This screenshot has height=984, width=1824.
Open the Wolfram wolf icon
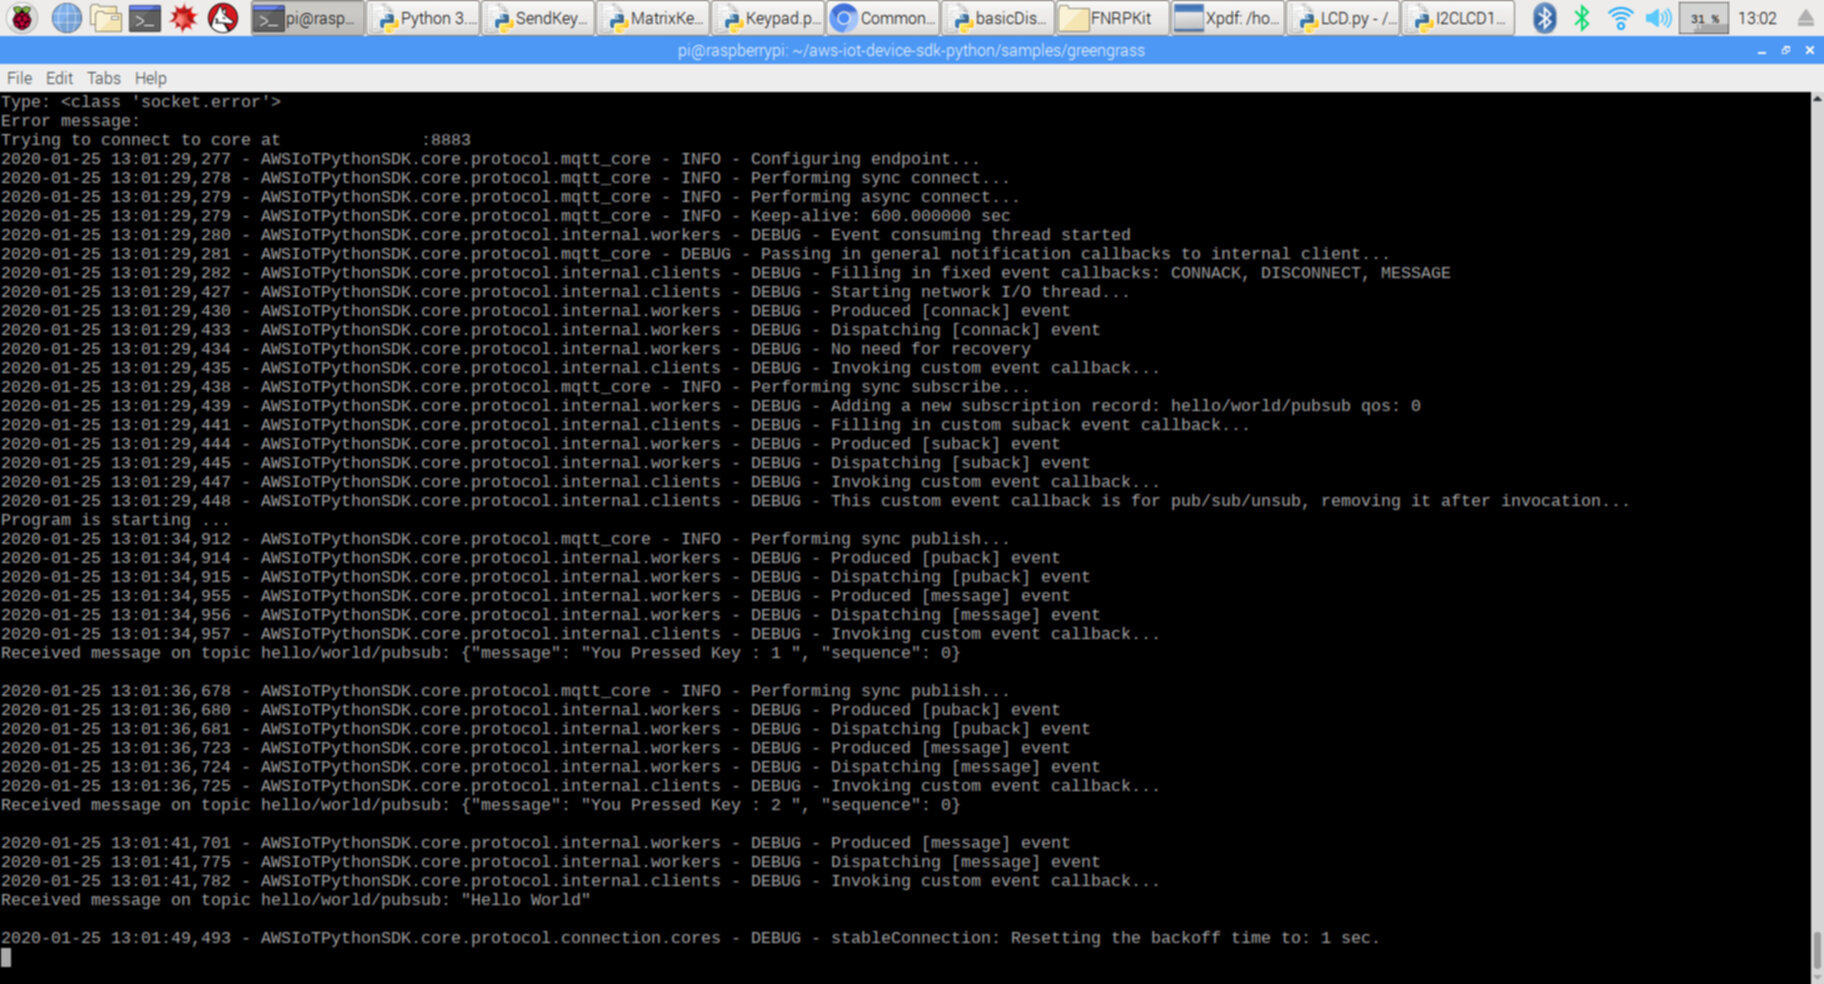pos(223,18)
